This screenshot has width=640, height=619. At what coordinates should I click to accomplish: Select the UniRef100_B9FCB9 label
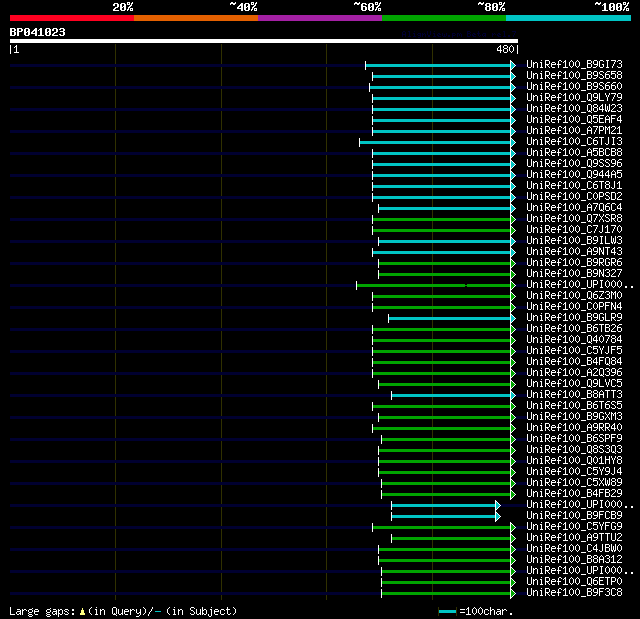click(x=574, y=516)
